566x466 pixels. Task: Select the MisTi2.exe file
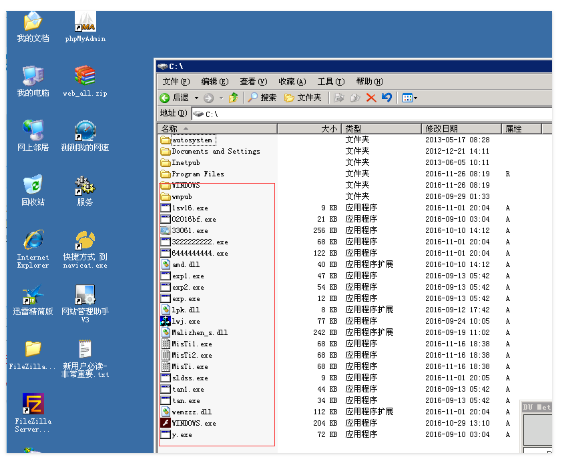pos(186,356)
